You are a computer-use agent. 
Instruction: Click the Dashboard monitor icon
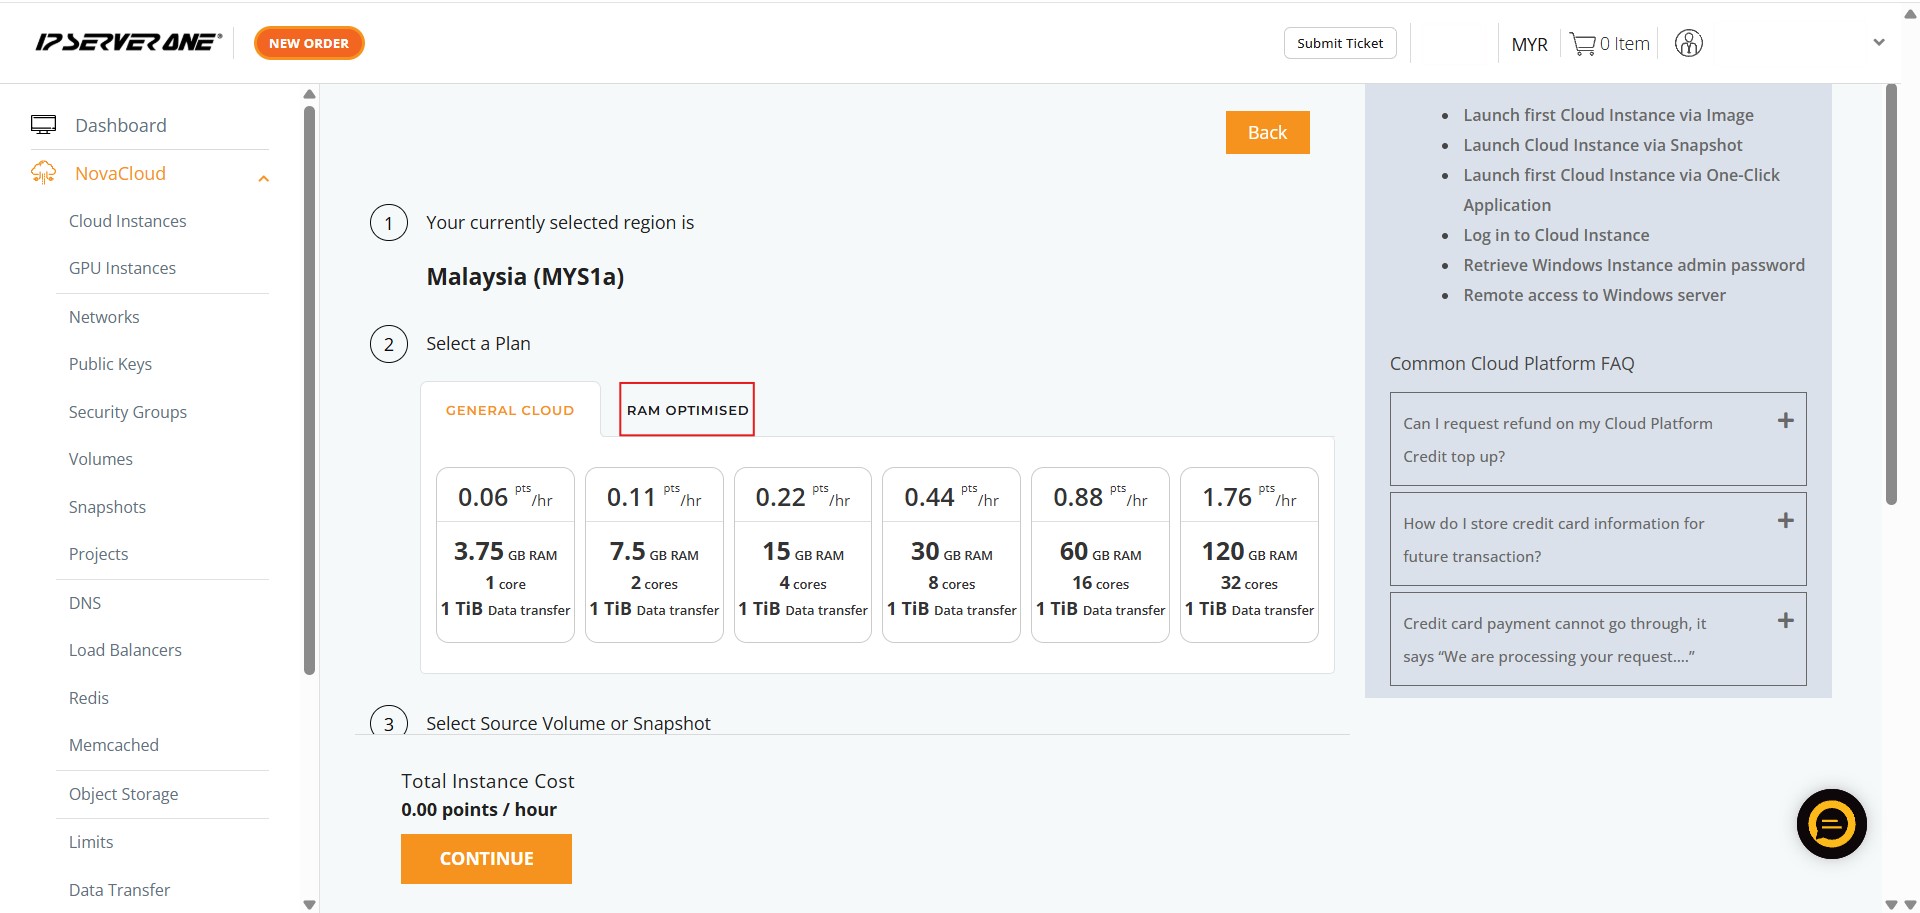pyautogui.click(x=43, y=125)
